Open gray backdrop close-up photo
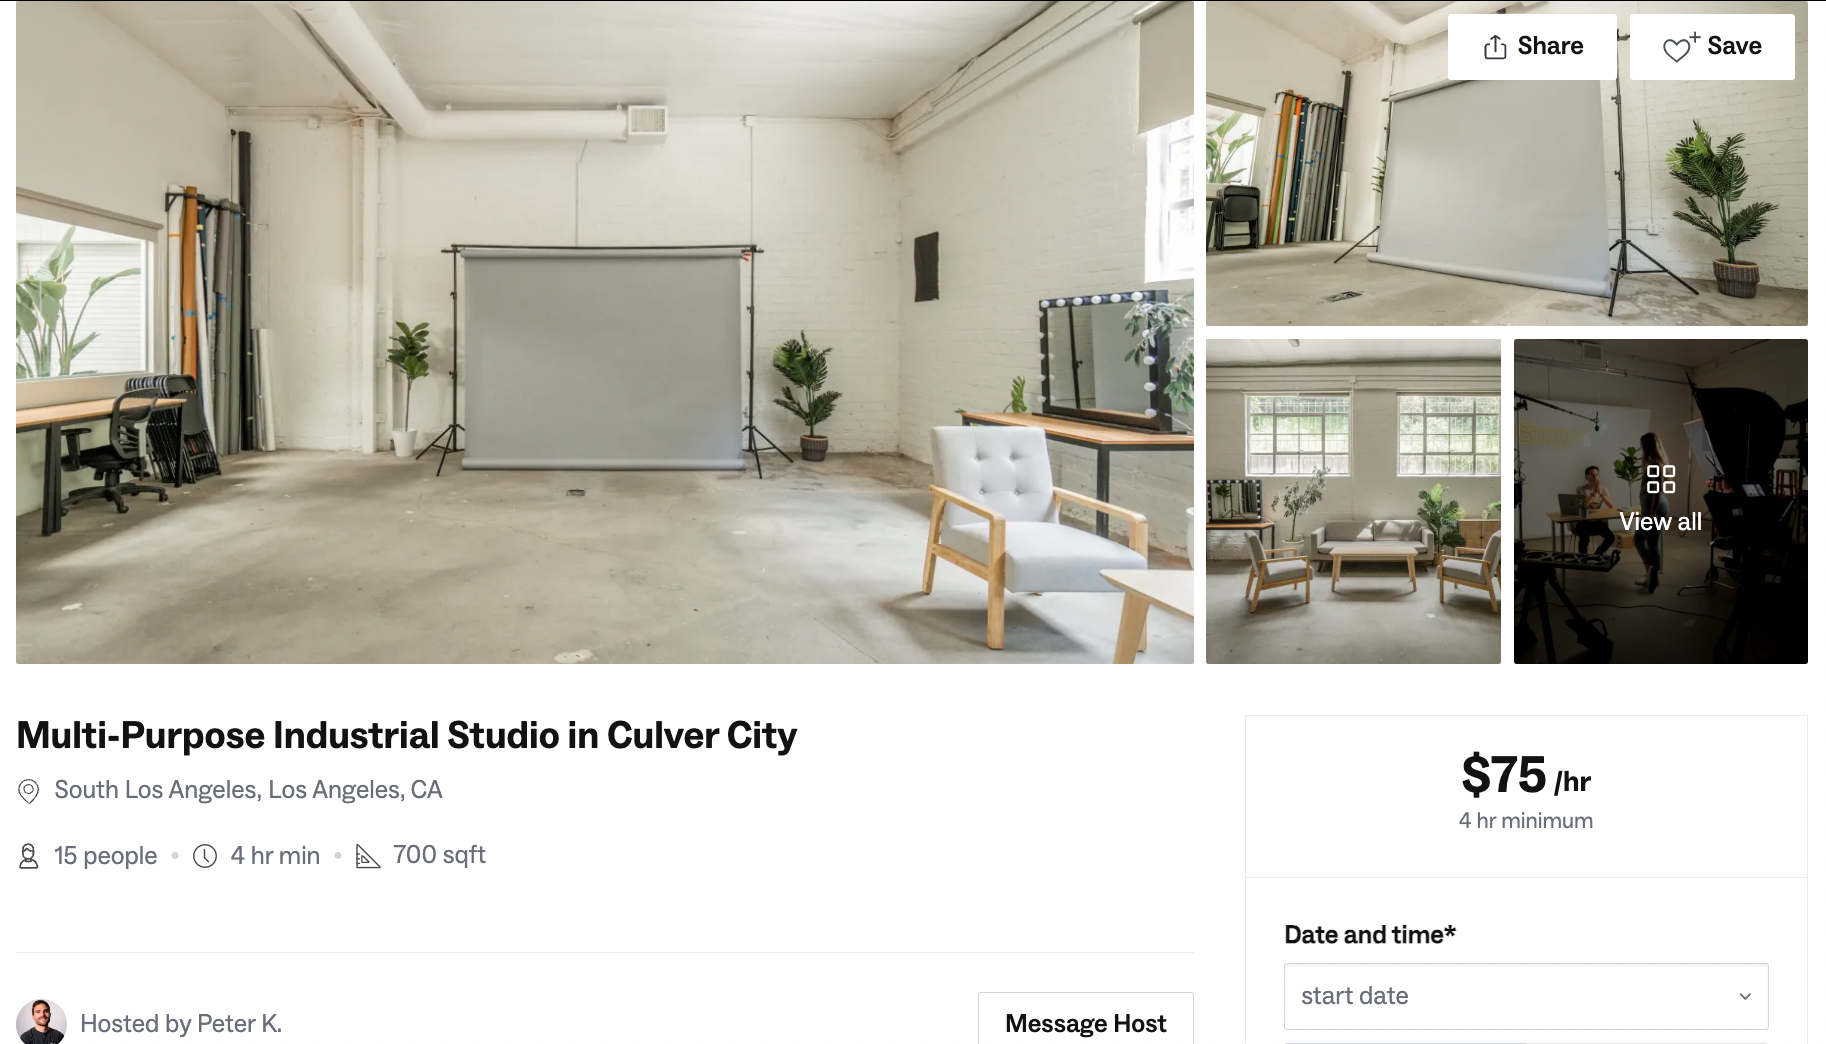1826x1044 pixels. click(x=1507, y=163)
